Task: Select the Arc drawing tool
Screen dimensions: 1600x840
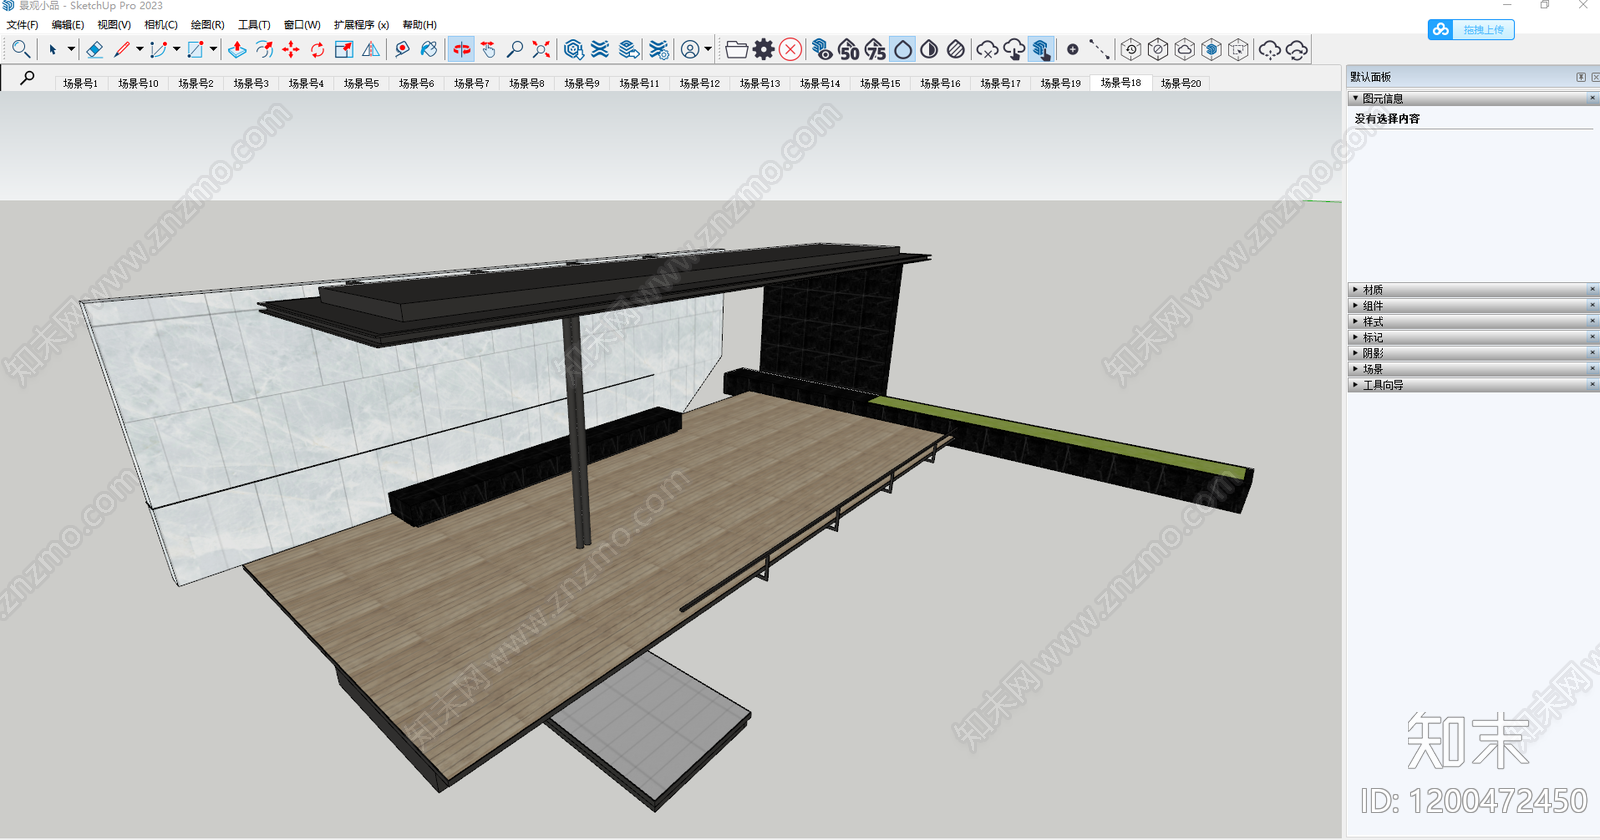Action: point(159,49)
